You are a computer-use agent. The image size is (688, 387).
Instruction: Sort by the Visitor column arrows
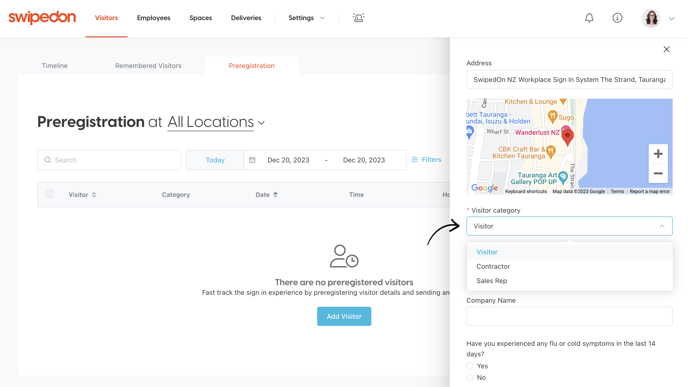tap(94, 194)
